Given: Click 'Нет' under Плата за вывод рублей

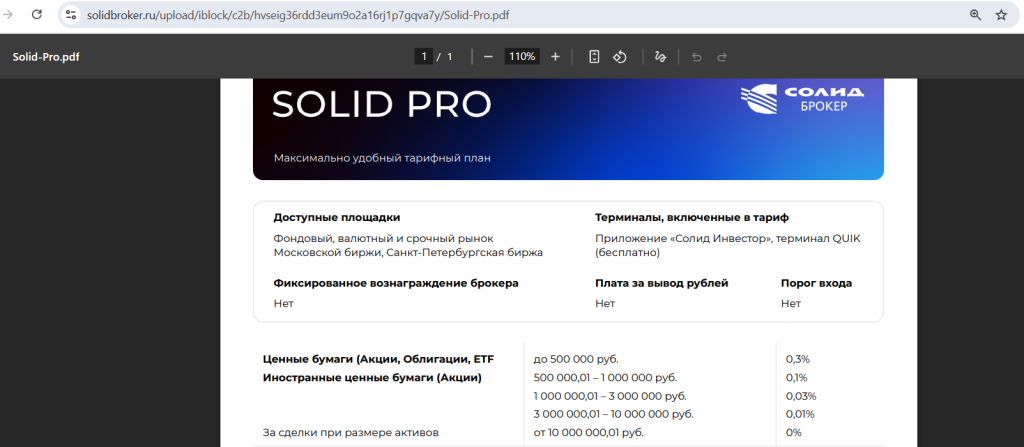Looking at the screenshot, I should [605, 303].
